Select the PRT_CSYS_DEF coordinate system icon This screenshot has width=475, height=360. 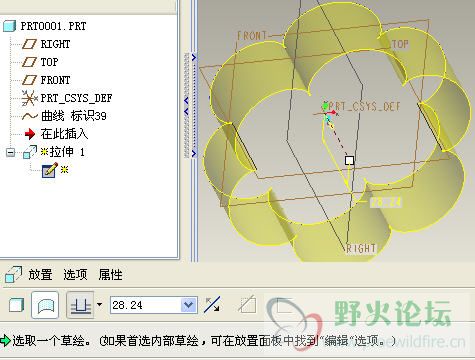30,98
